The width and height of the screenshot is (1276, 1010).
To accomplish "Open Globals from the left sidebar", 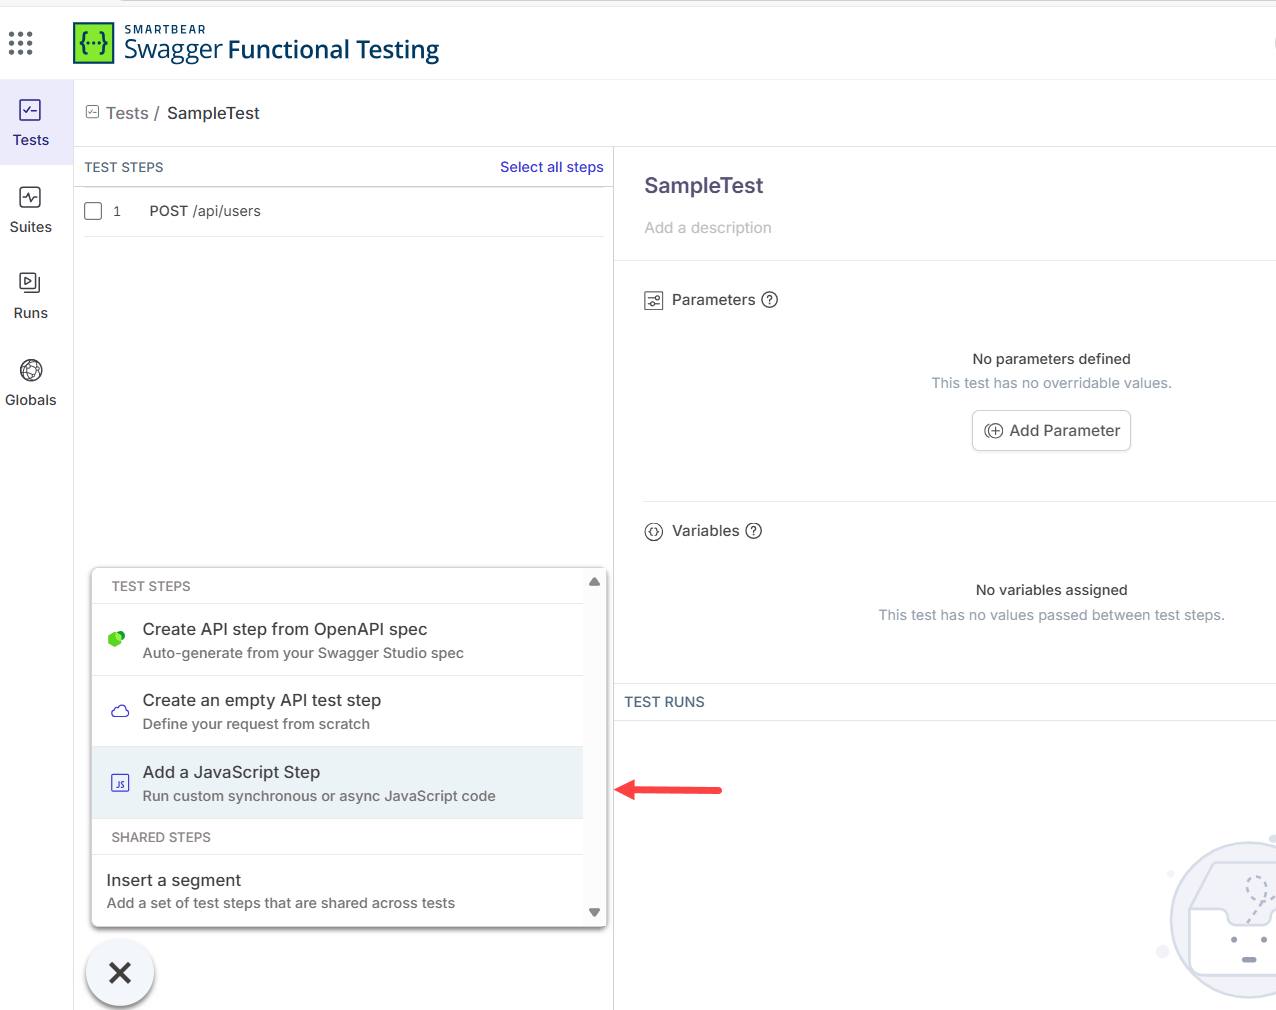I will (30, 382).
